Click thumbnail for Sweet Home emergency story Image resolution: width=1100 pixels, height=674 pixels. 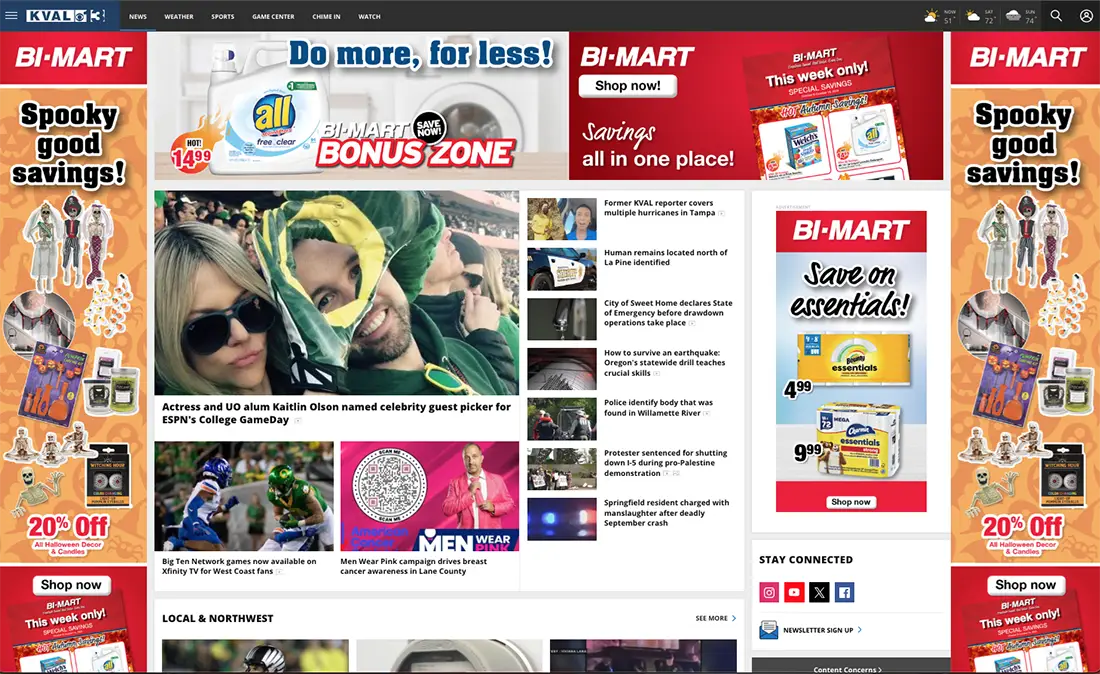coord(562,319)
